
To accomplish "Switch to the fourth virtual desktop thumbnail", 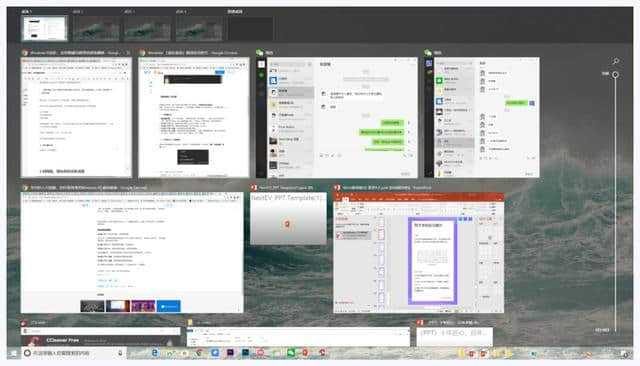I will [199, 29].
